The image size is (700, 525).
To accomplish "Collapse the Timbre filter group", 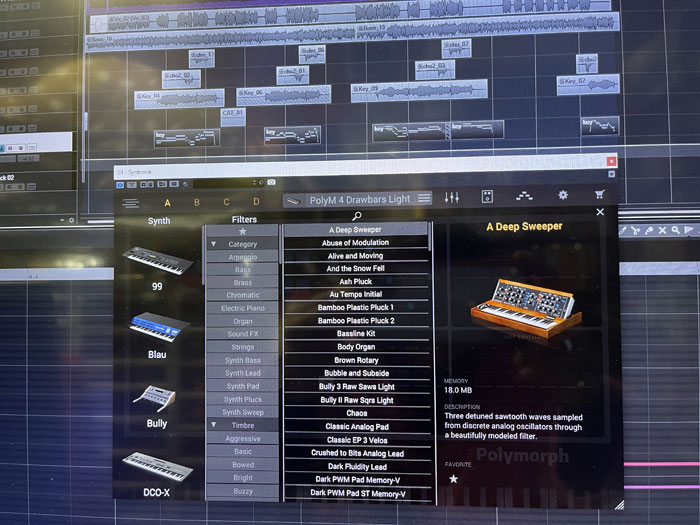I will click(x=214, y=425).
